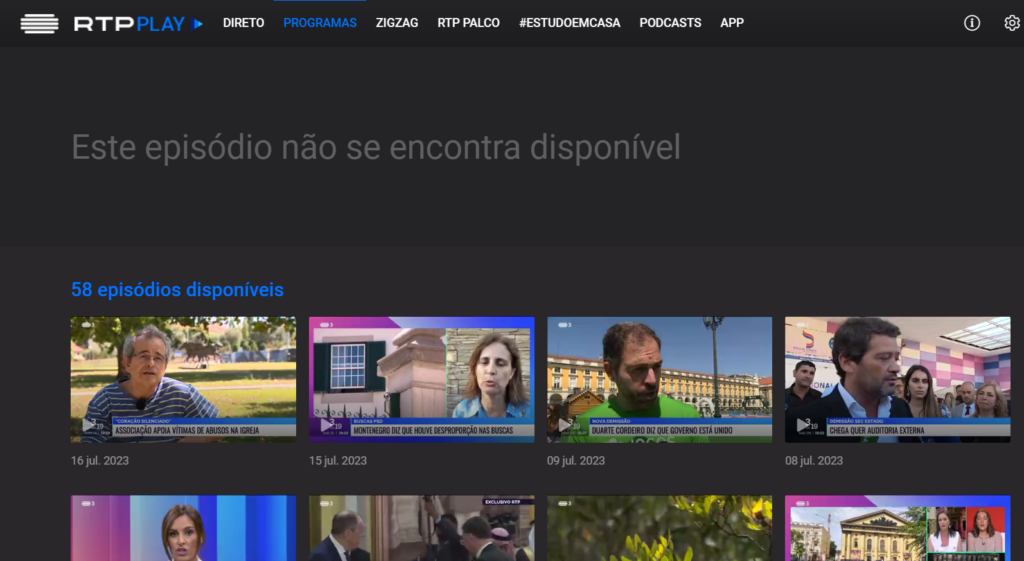This screenshot has height=561, width=1024.
Task: Open the info circle icon
Action: coord(971,23)
